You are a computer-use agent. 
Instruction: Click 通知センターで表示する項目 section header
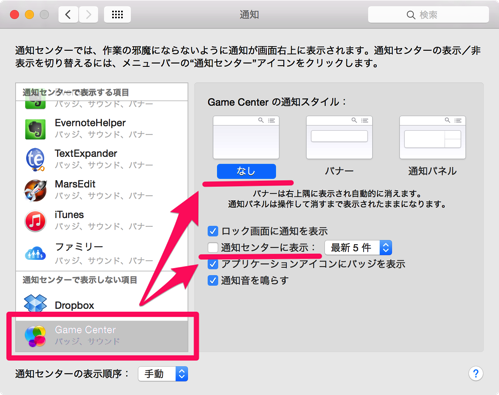point(76,92)
